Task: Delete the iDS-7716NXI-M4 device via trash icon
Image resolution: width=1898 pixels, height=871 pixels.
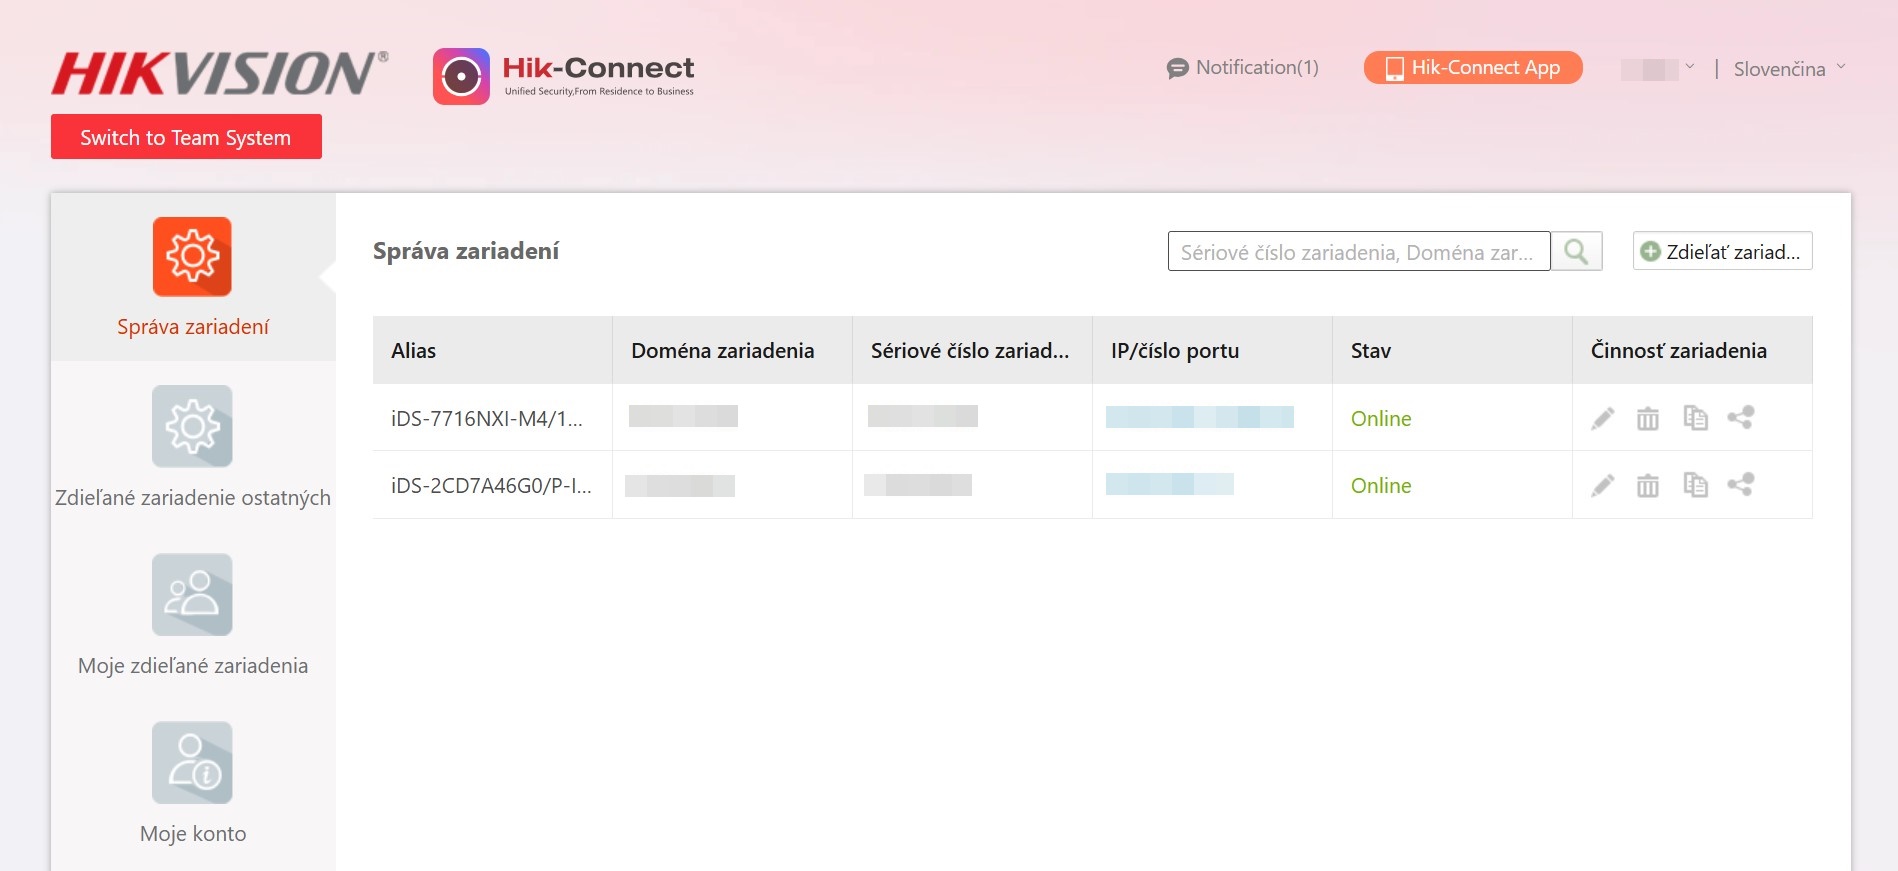Action: click(1647, 418)
